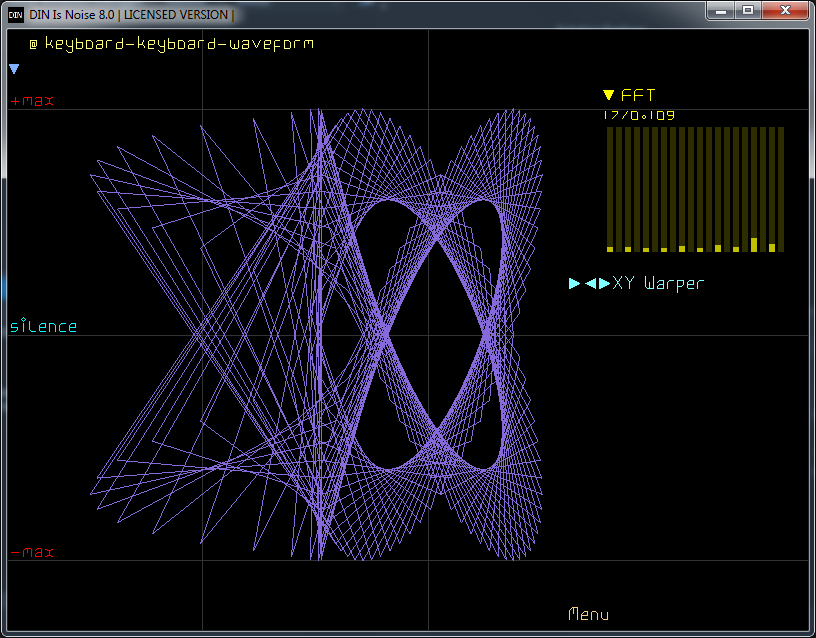Collapse the FFT panel with yellow triangle
This screenshot has width=816, height=638.
(x=608, y=96)
